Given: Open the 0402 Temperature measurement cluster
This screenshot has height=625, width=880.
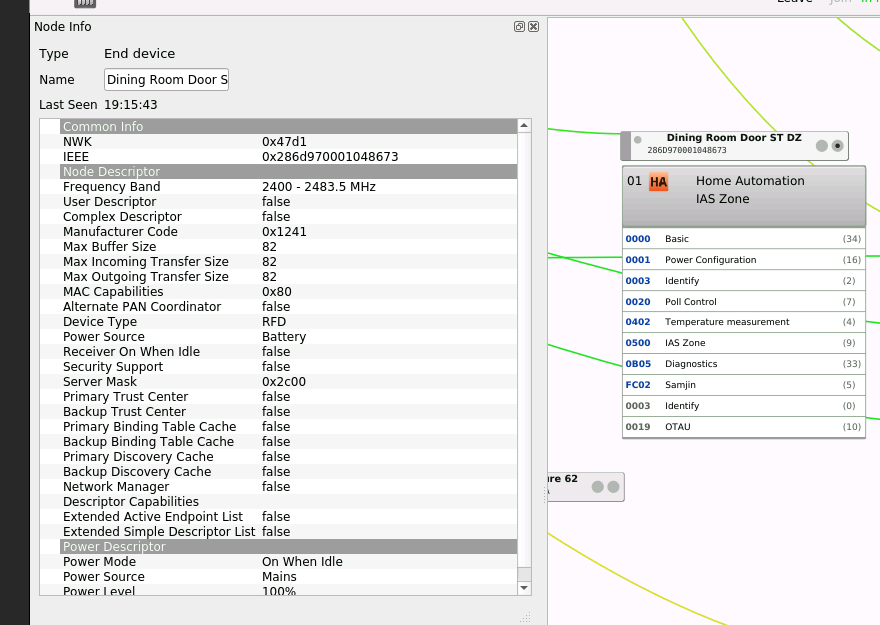Looking at the screenshot, I should (x=744, y=322).
